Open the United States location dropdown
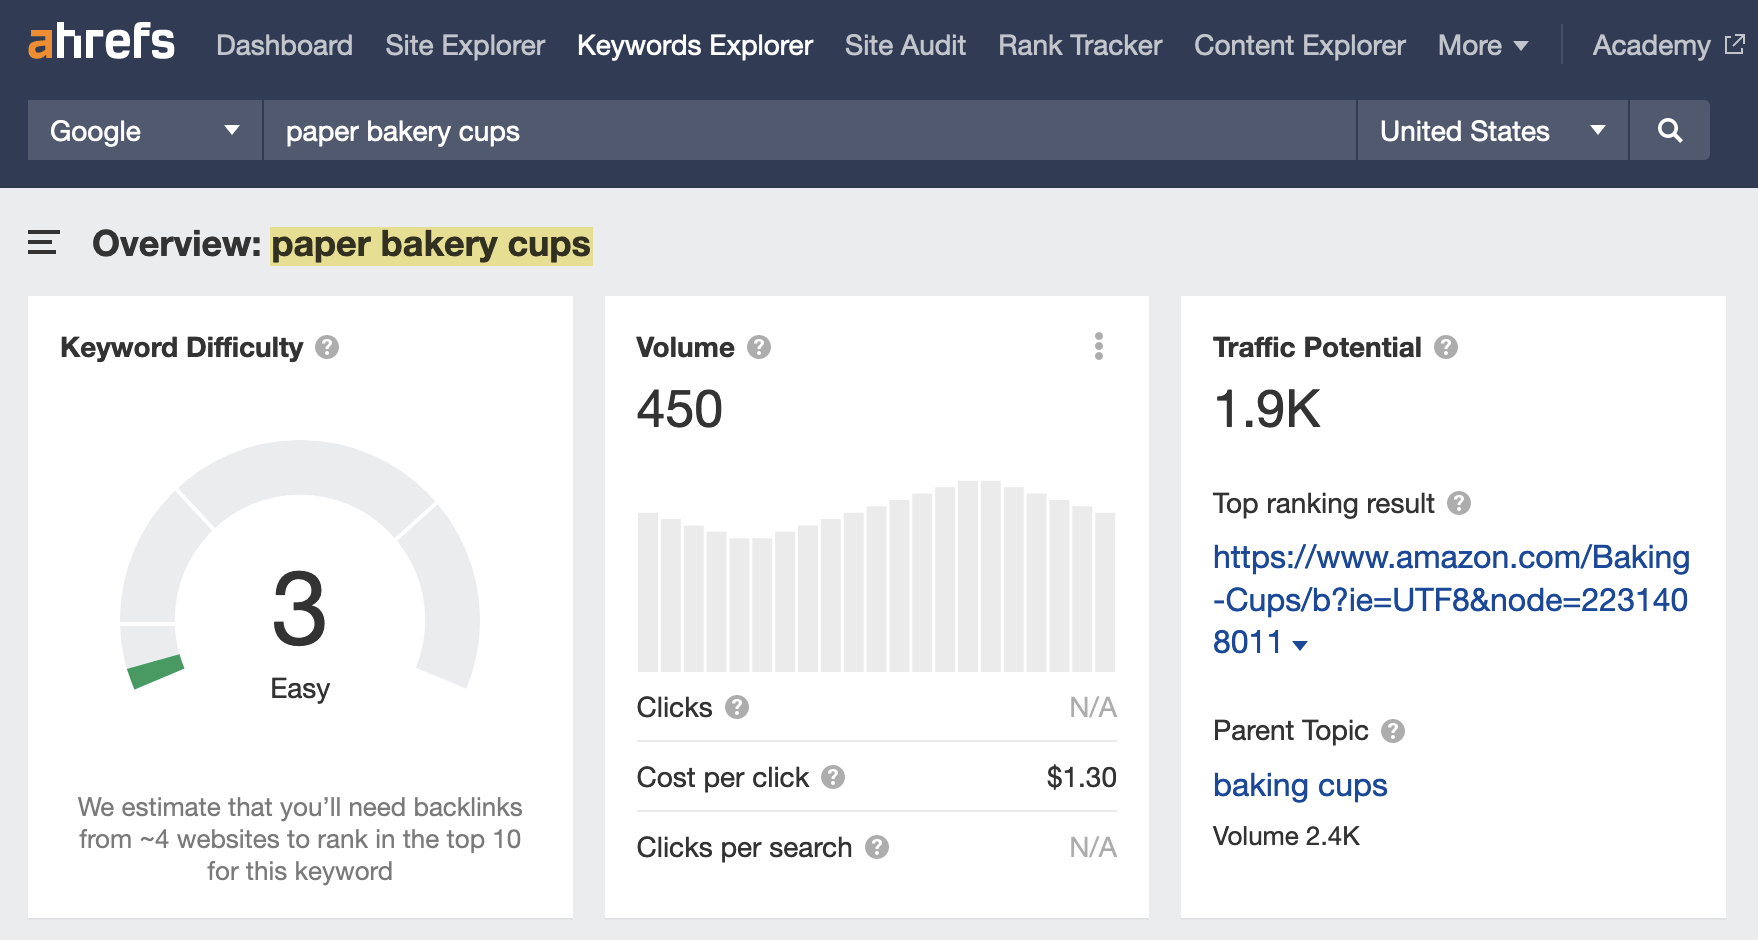1758x940 pixels. pyautogui.click(x=1490, y=130)
